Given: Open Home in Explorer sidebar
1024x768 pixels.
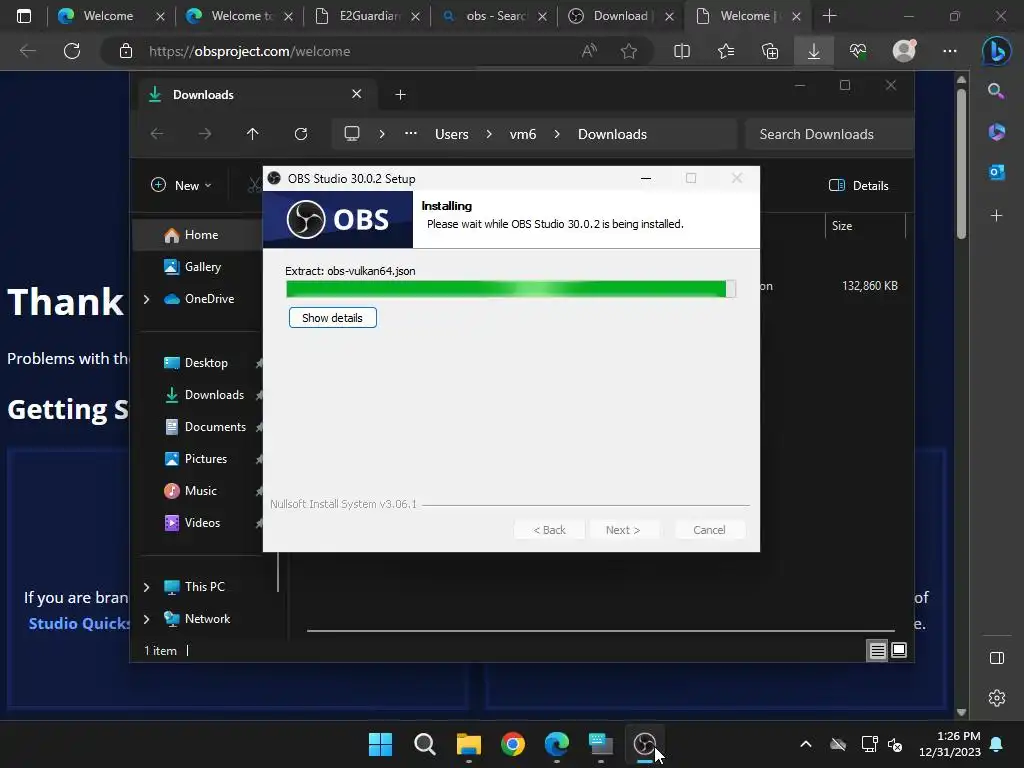Looking at the screenshot, I should click(x=199, y=235).
